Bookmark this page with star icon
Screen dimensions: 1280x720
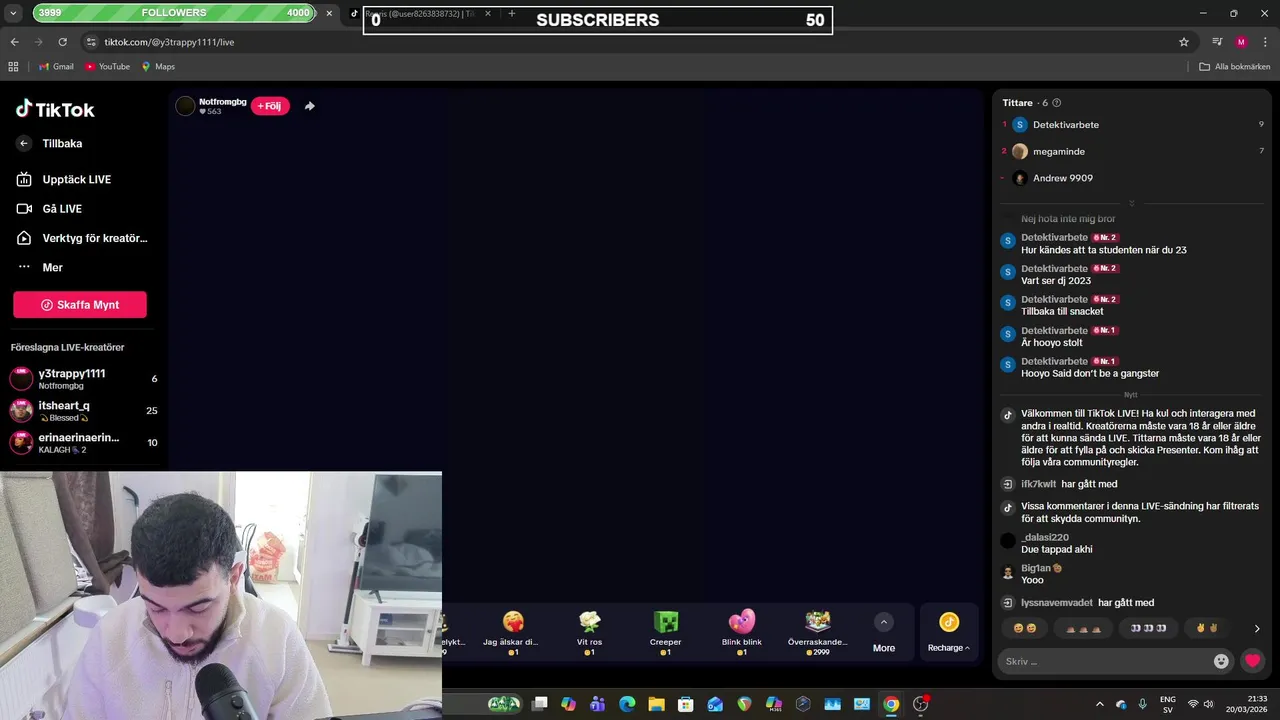point(1184,42)
